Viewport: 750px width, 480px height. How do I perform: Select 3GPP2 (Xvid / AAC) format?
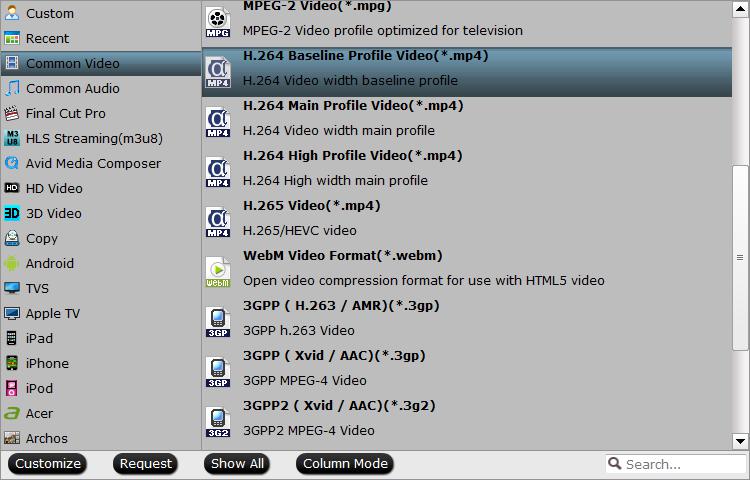[x=339, y=406]
